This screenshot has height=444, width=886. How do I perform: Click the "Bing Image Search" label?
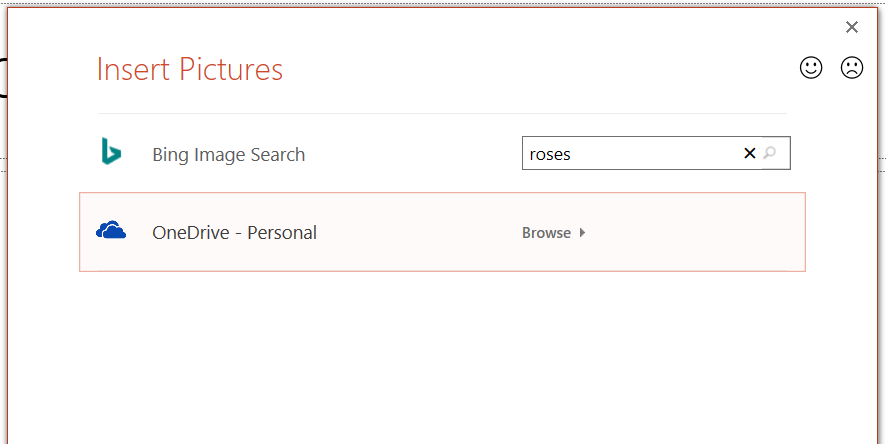pyautogui.click(x=228, y=155)
